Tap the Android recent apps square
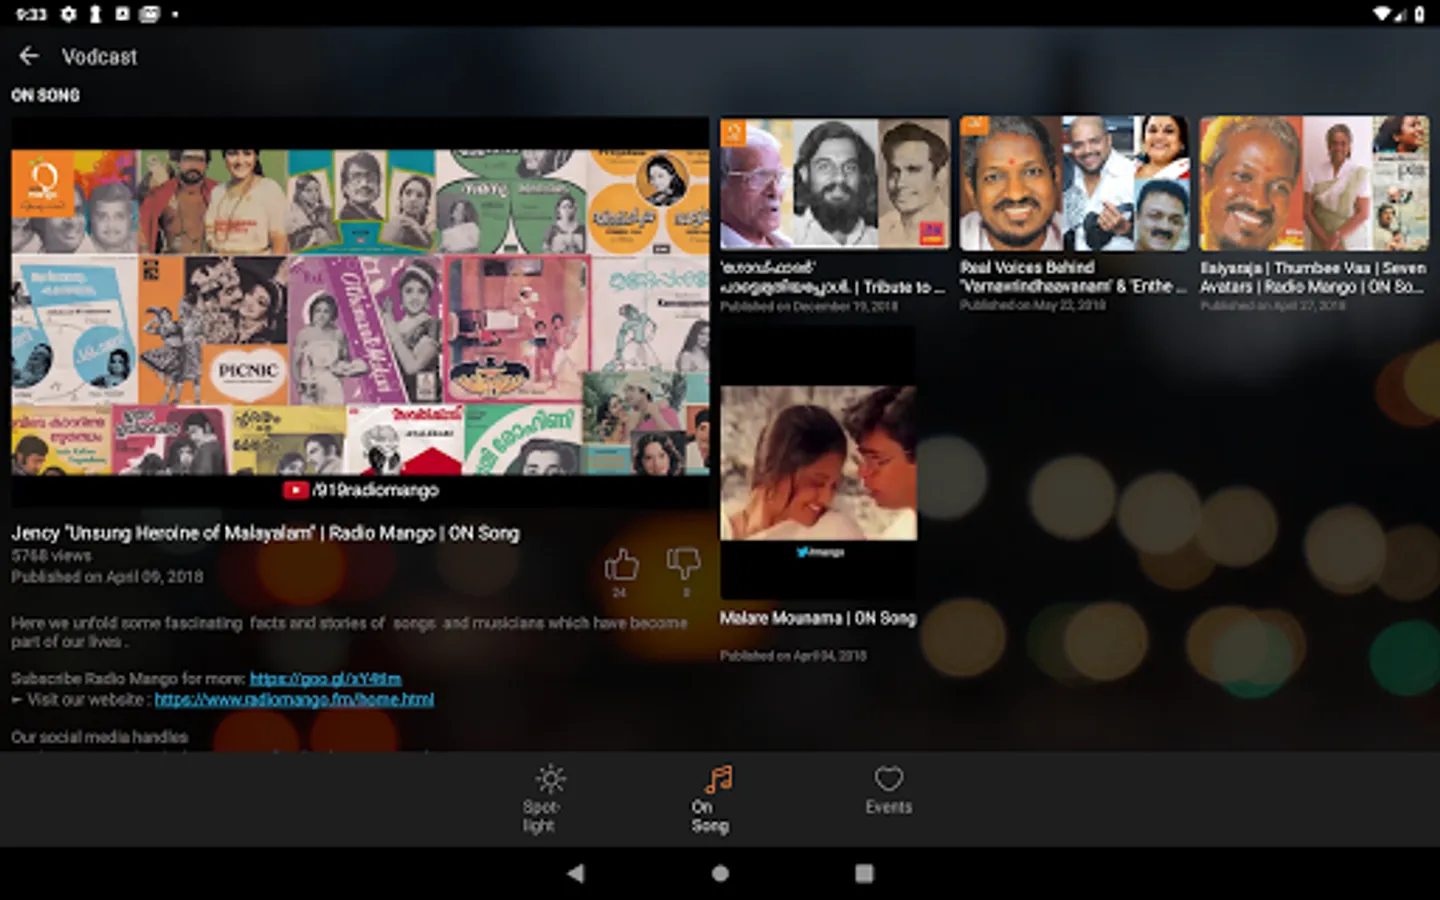The image size is (1440, 900). tap(864, 873)
